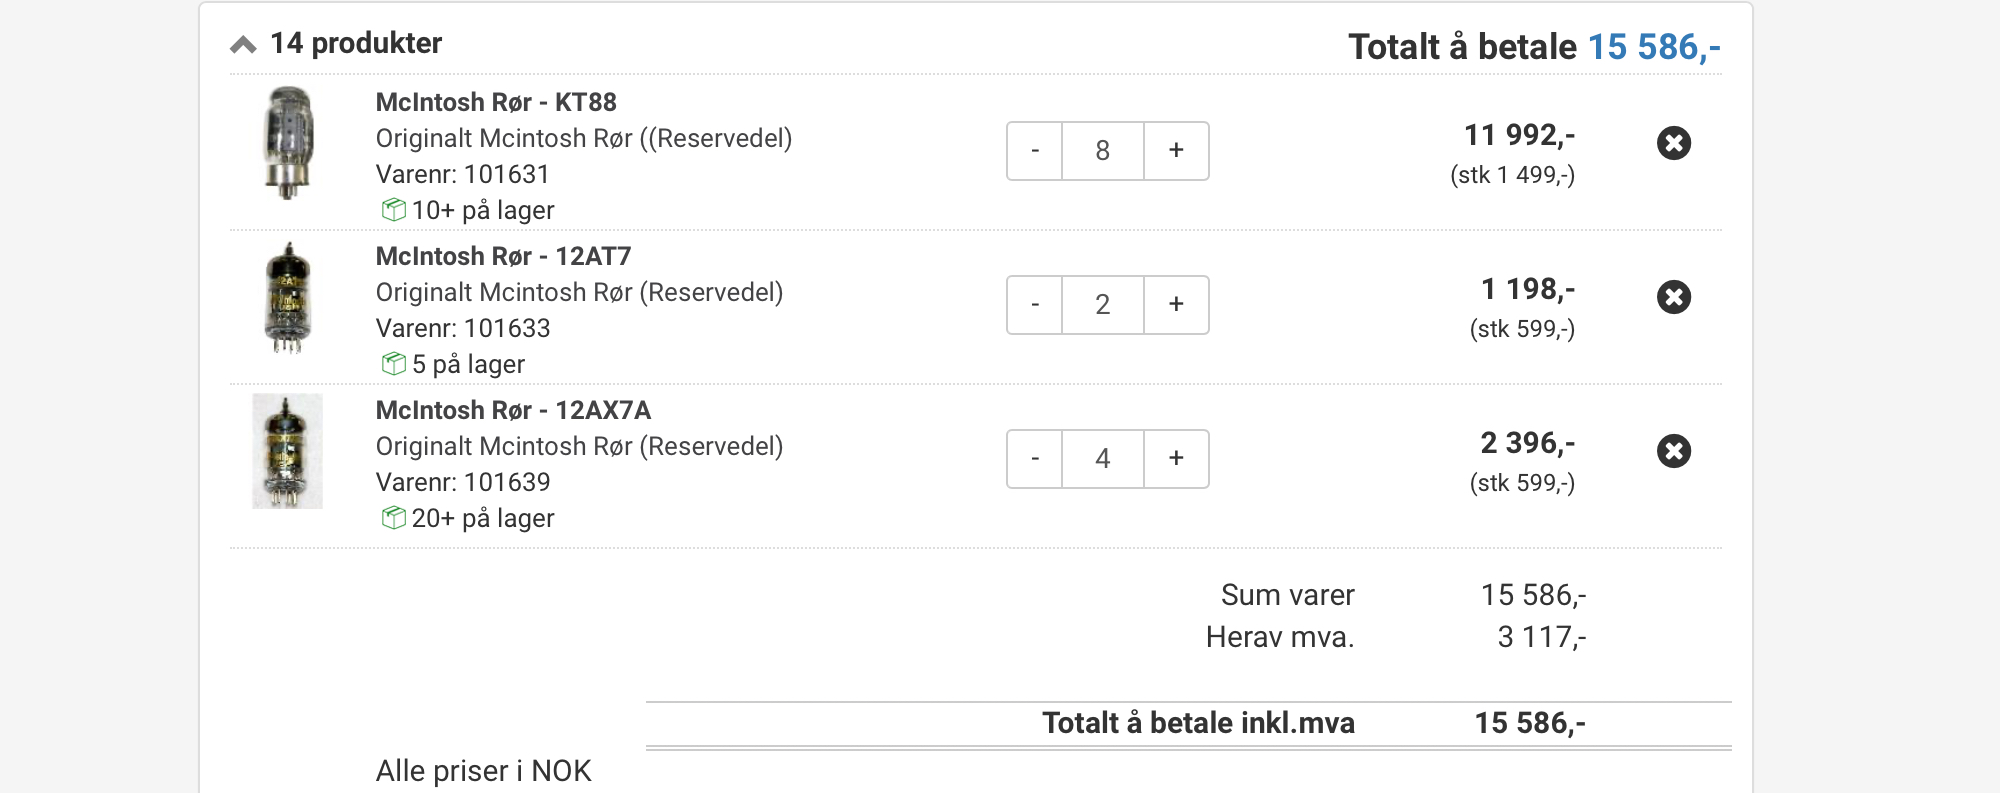Remove McIntosh Rør KT88 from cart

1673,143
